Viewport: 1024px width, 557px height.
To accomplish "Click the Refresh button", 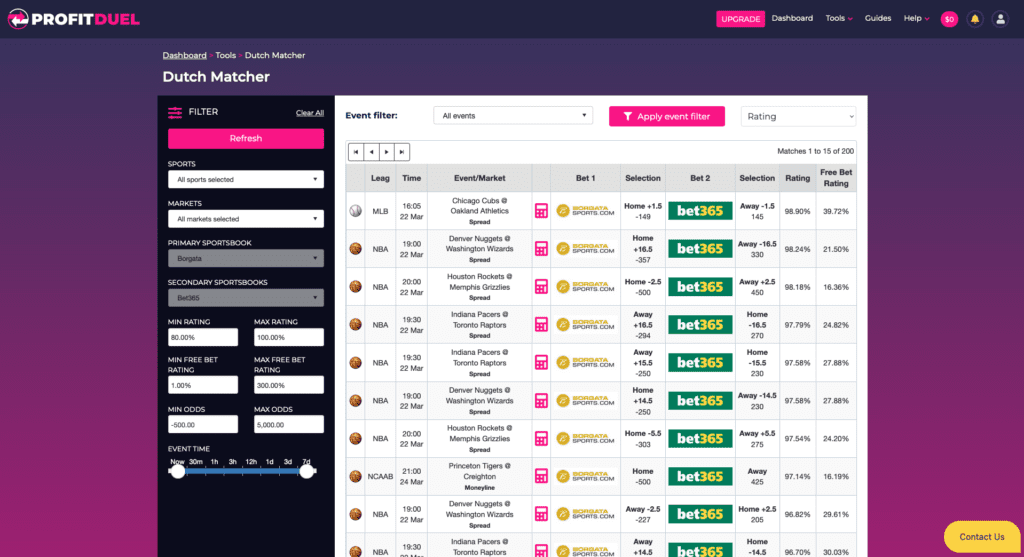I will [246, 138].
